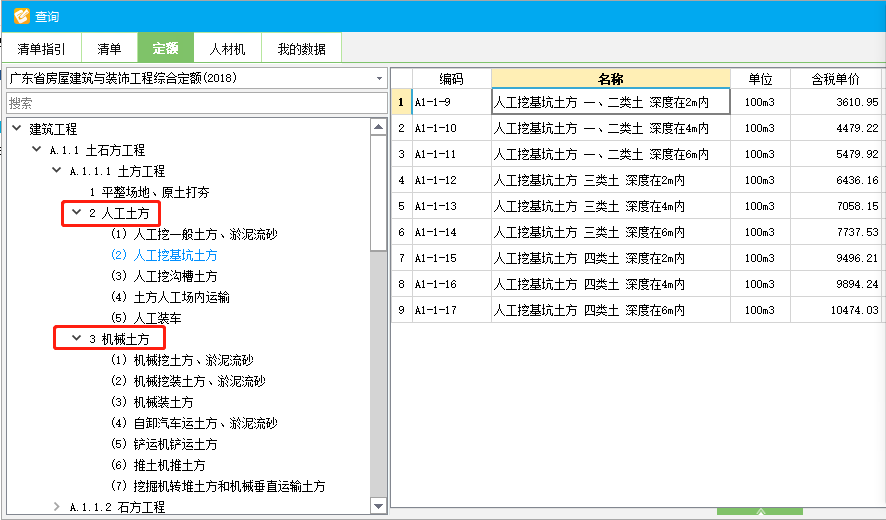Collapse the 建筑工程 root node

tap(16, 128)
